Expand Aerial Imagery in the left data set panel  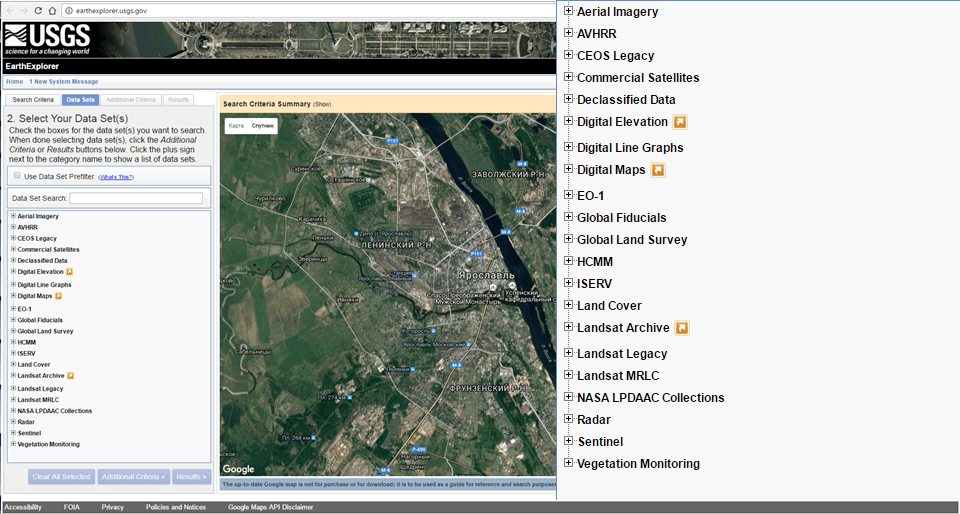13,216
